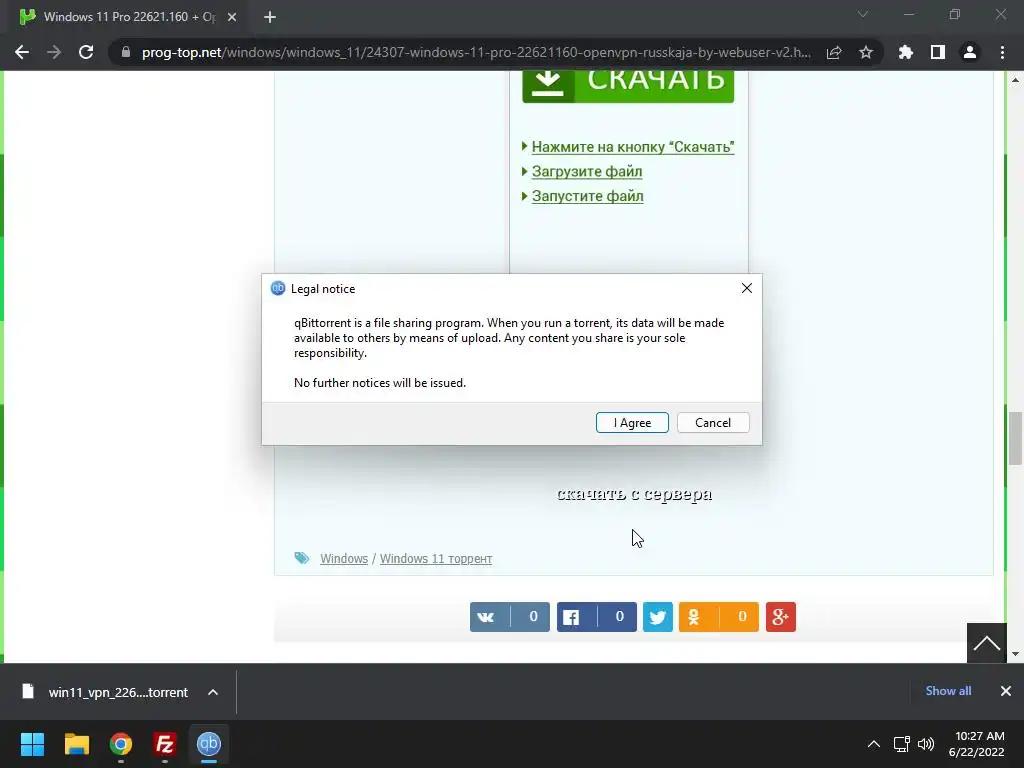1024x768 pixels.
Task: Open the Chrome three-dot menu
Action: (1002, 52)
